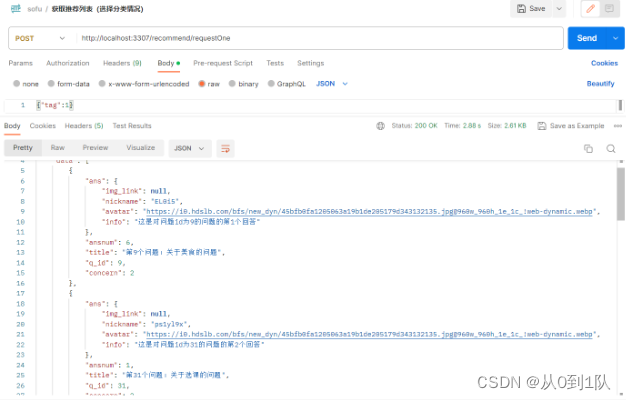Select the x-www-form-urlencoded radio button
The height and width of the screenshot is (400, 626).
102,83
